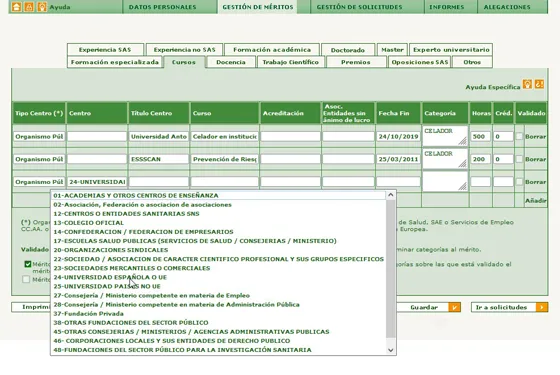The image size is (560, 375).
Task: Click Fecha Fin field 25/03/2011
Action: [398, 159]
